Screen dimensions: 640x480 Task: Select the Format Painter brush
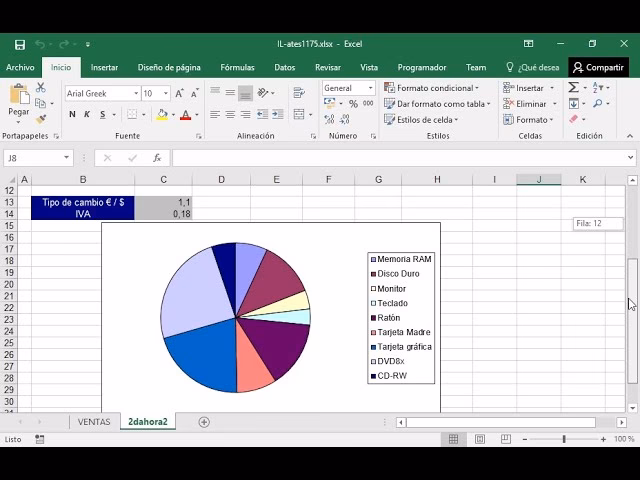[40, 119]
